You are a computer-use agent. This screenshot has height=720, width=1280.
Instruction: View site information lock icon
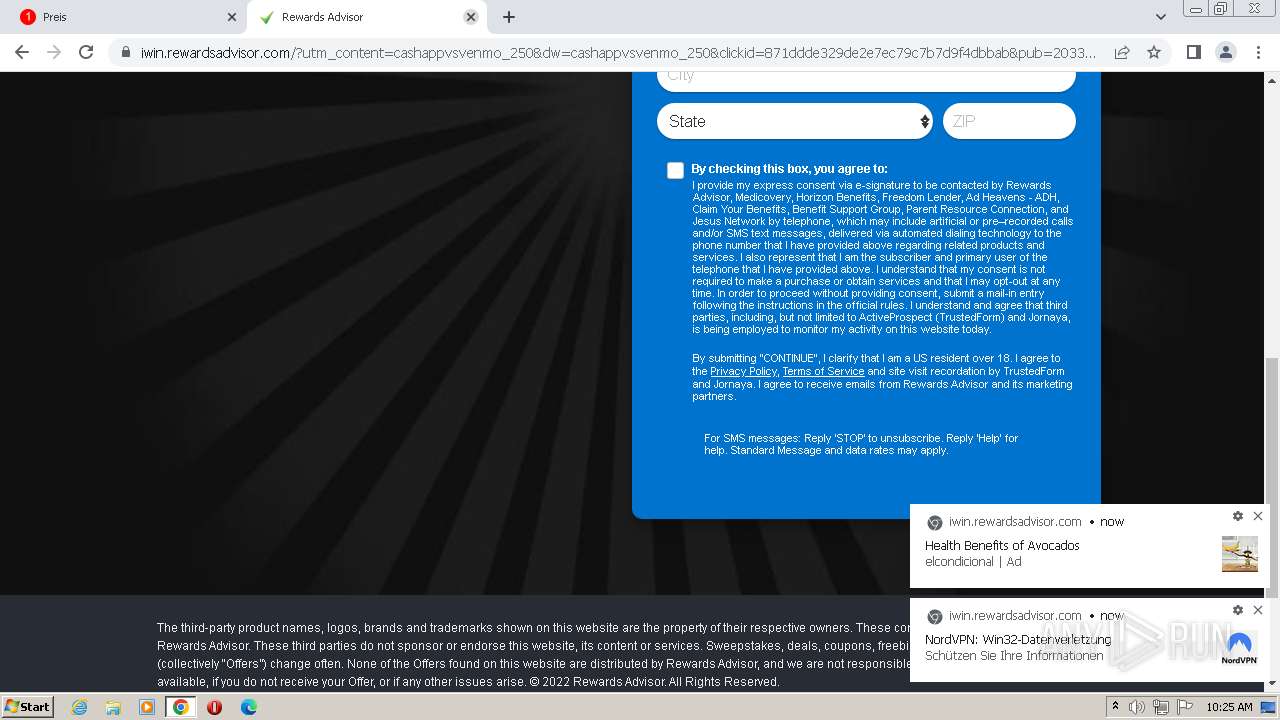coord(125,52)
